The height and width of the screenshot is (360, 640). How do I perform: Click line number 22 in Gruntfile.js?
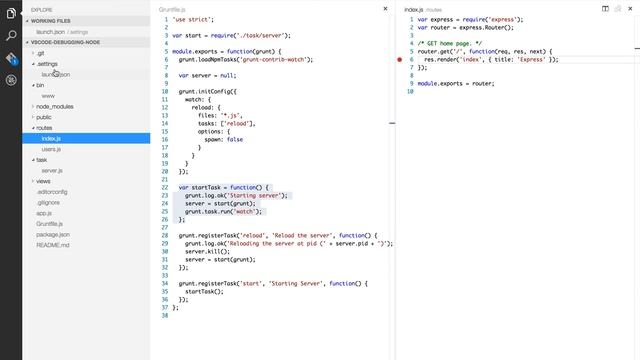pyautogui.click(x=164, y=187)
